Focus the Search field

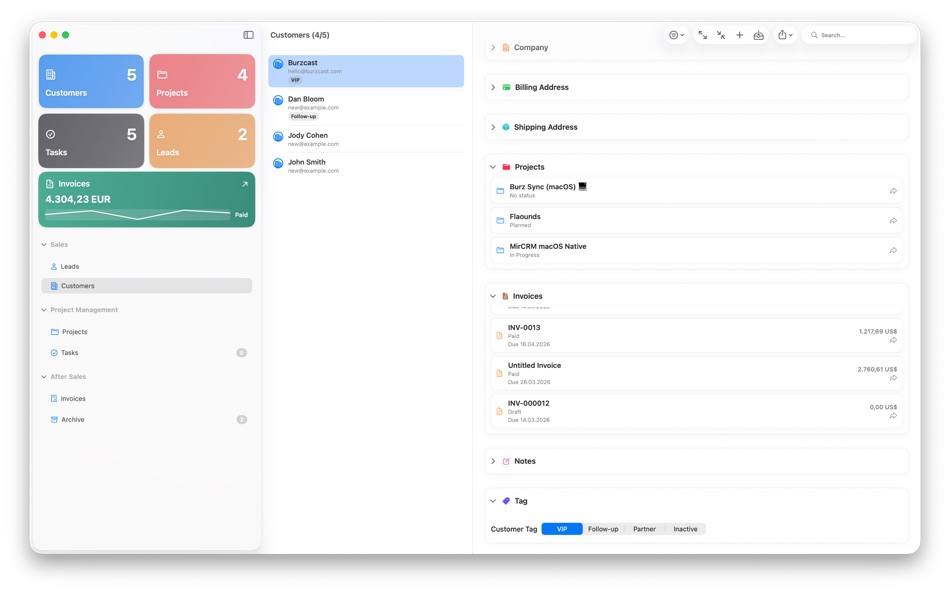click(859, 35)
